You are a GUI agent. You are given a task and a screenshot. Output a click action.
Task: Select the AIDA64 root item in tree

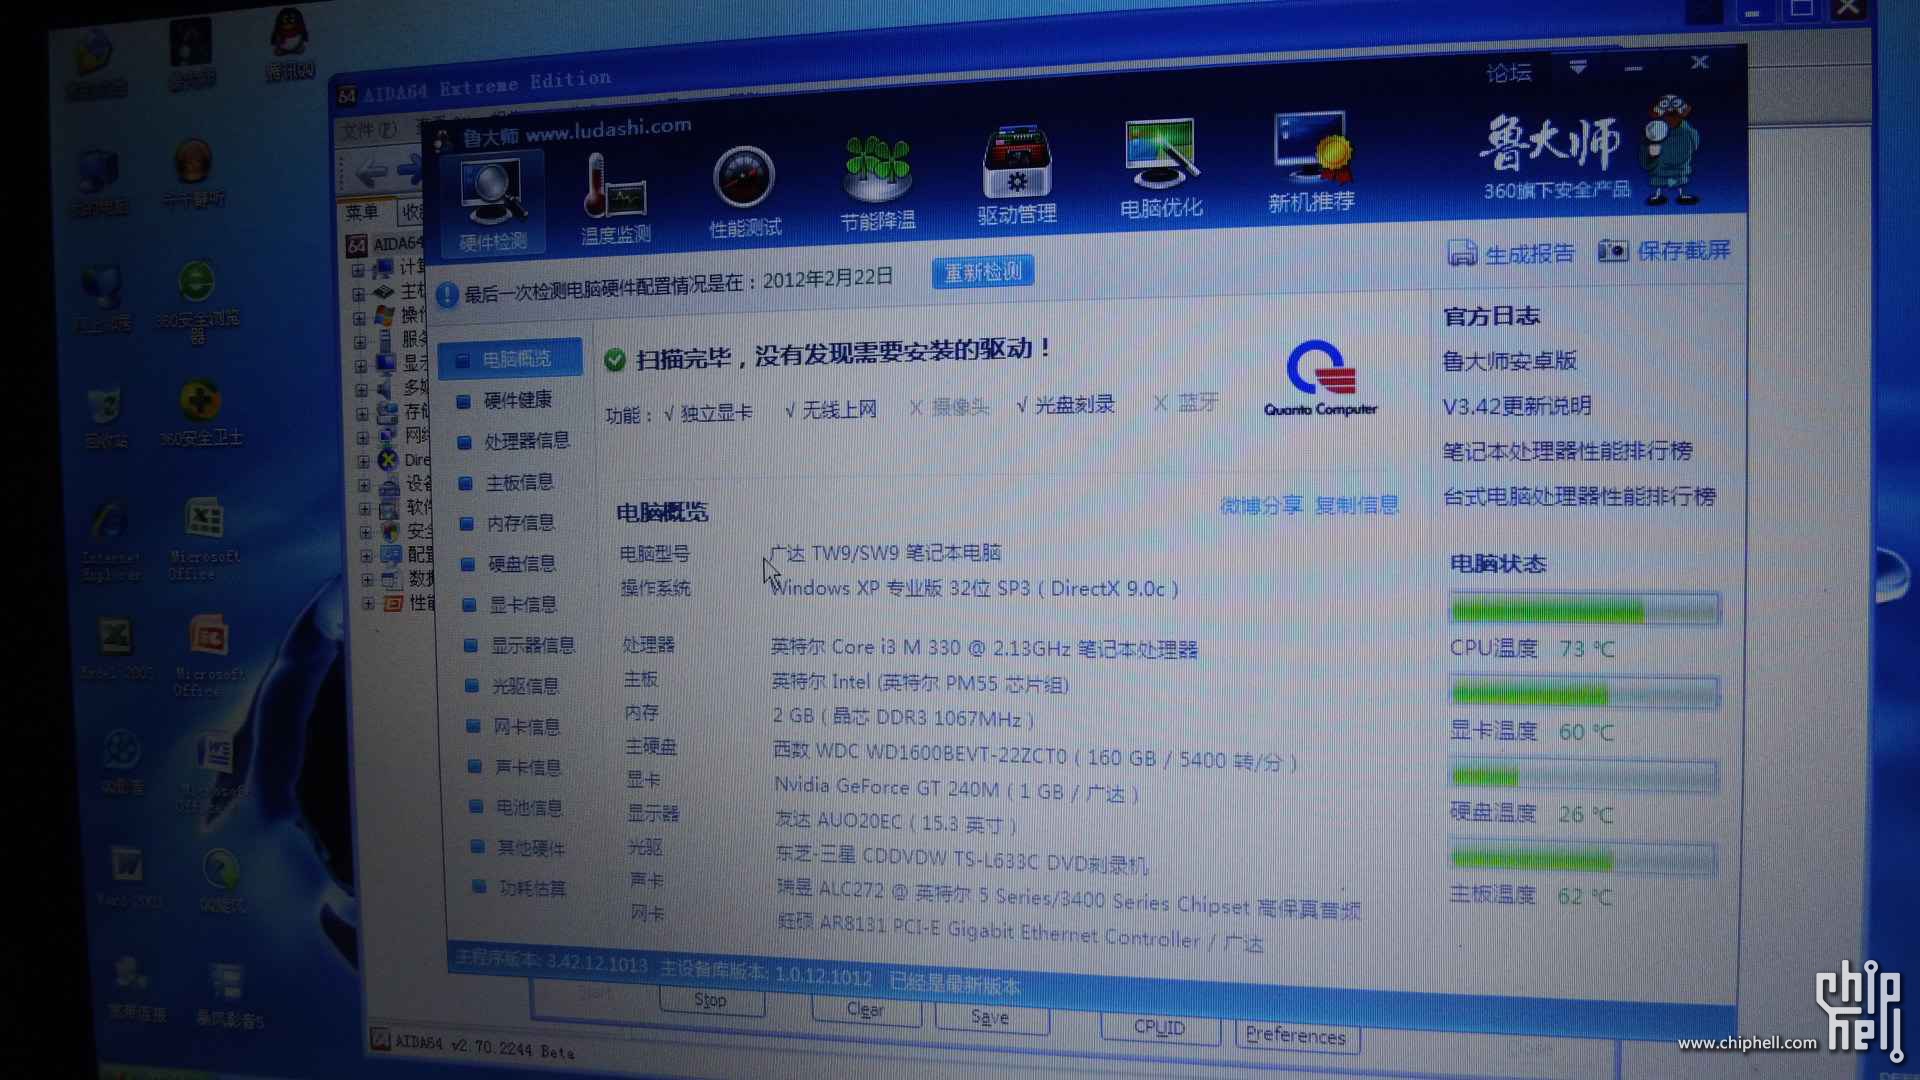point(384,244)
